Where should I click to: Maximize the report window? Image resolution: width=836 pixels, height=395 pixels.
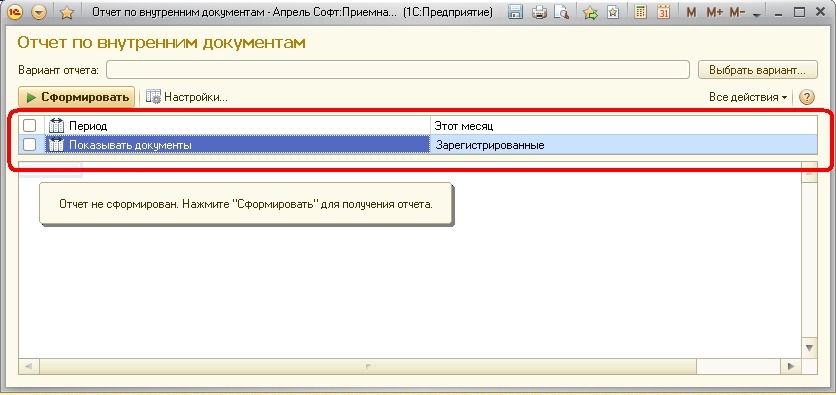[x=799, y=12]
